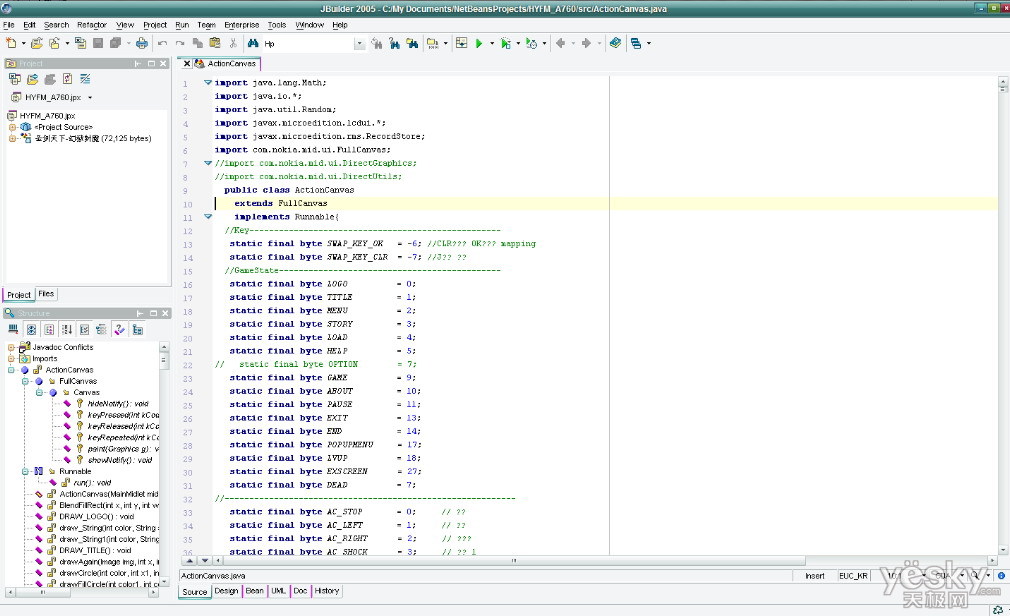Screen dimensions: 1010x616
Task: Click the Replace binoculars icon
Action: click(x=394, y=43)
